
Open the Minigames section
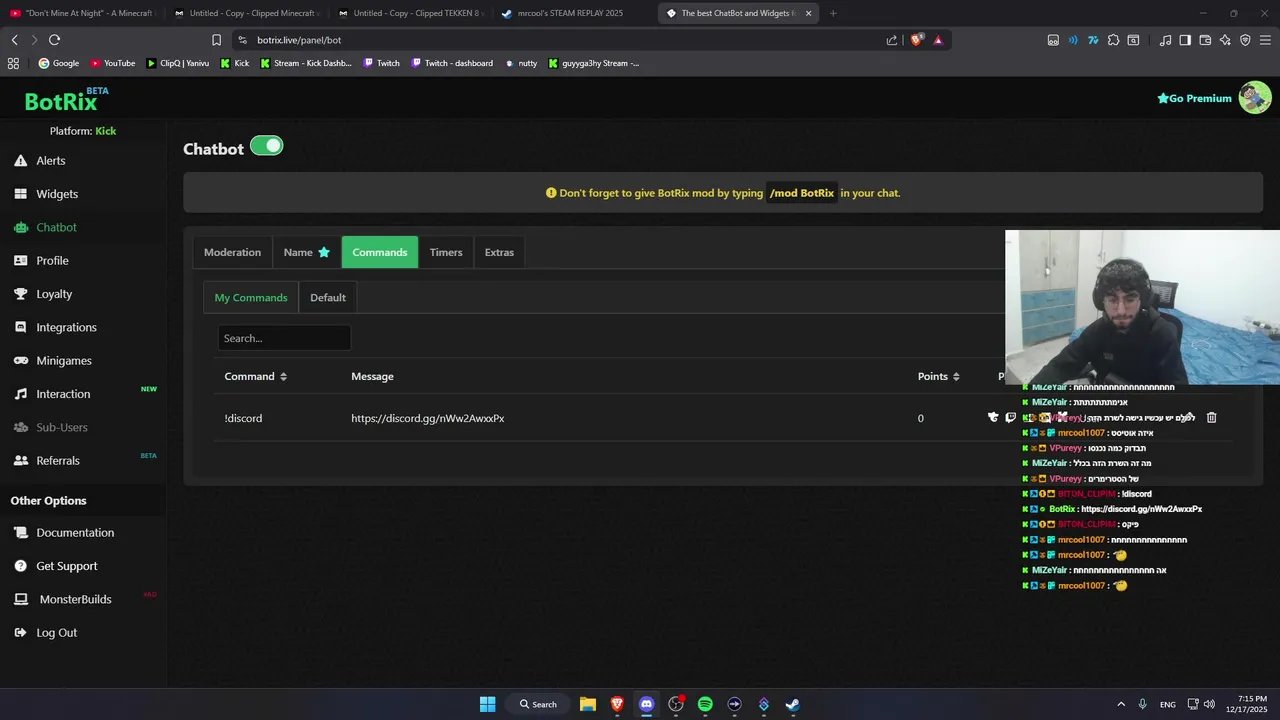click(x=64, y=360)
